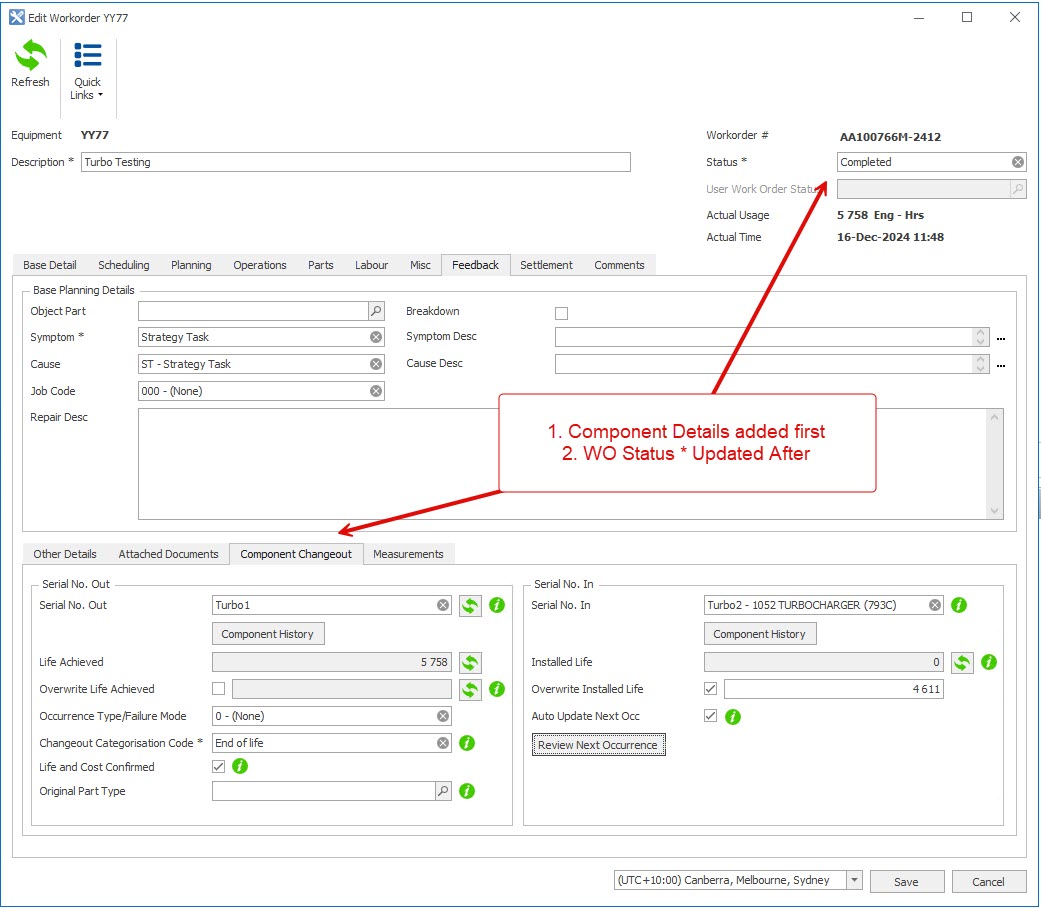Image resolution: width=1041 pixels, height=908 pixels.
Task: Click info icon beside Serial No. In
Action: [x=959, y=605]
